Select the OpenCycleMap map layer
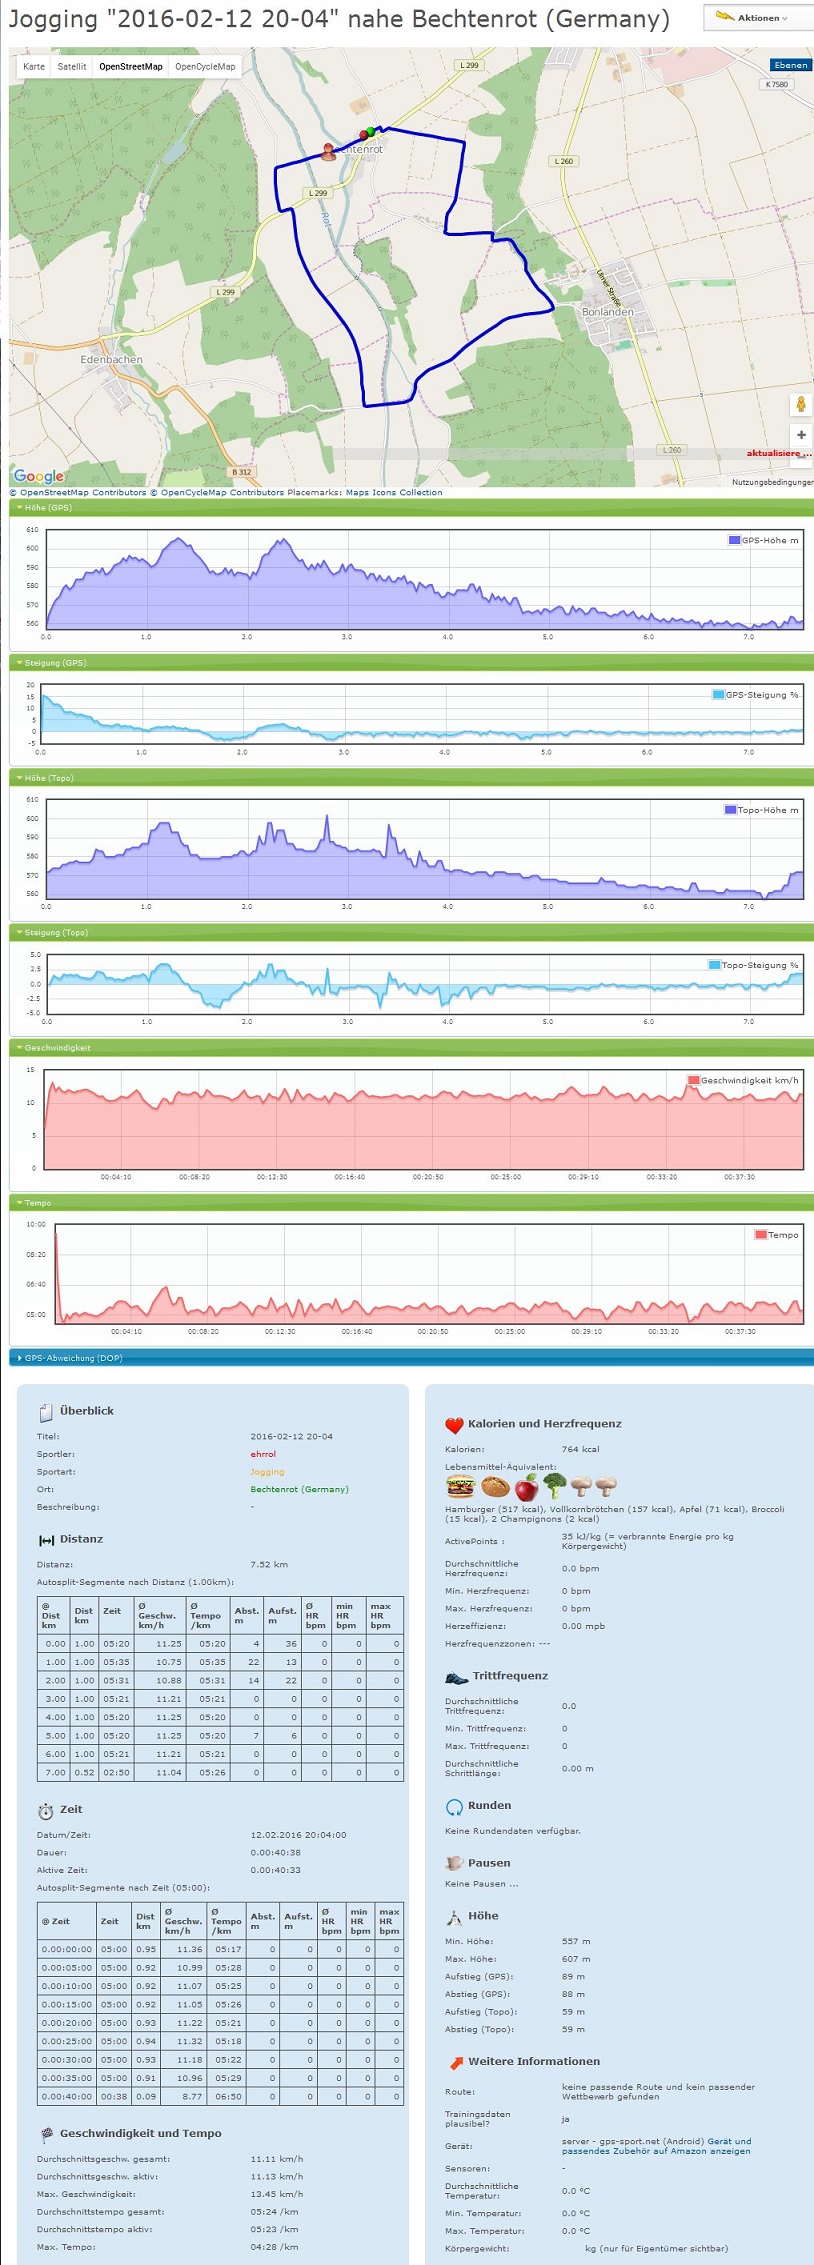The height and width of the screenshot is (2265, 814). 205,67
